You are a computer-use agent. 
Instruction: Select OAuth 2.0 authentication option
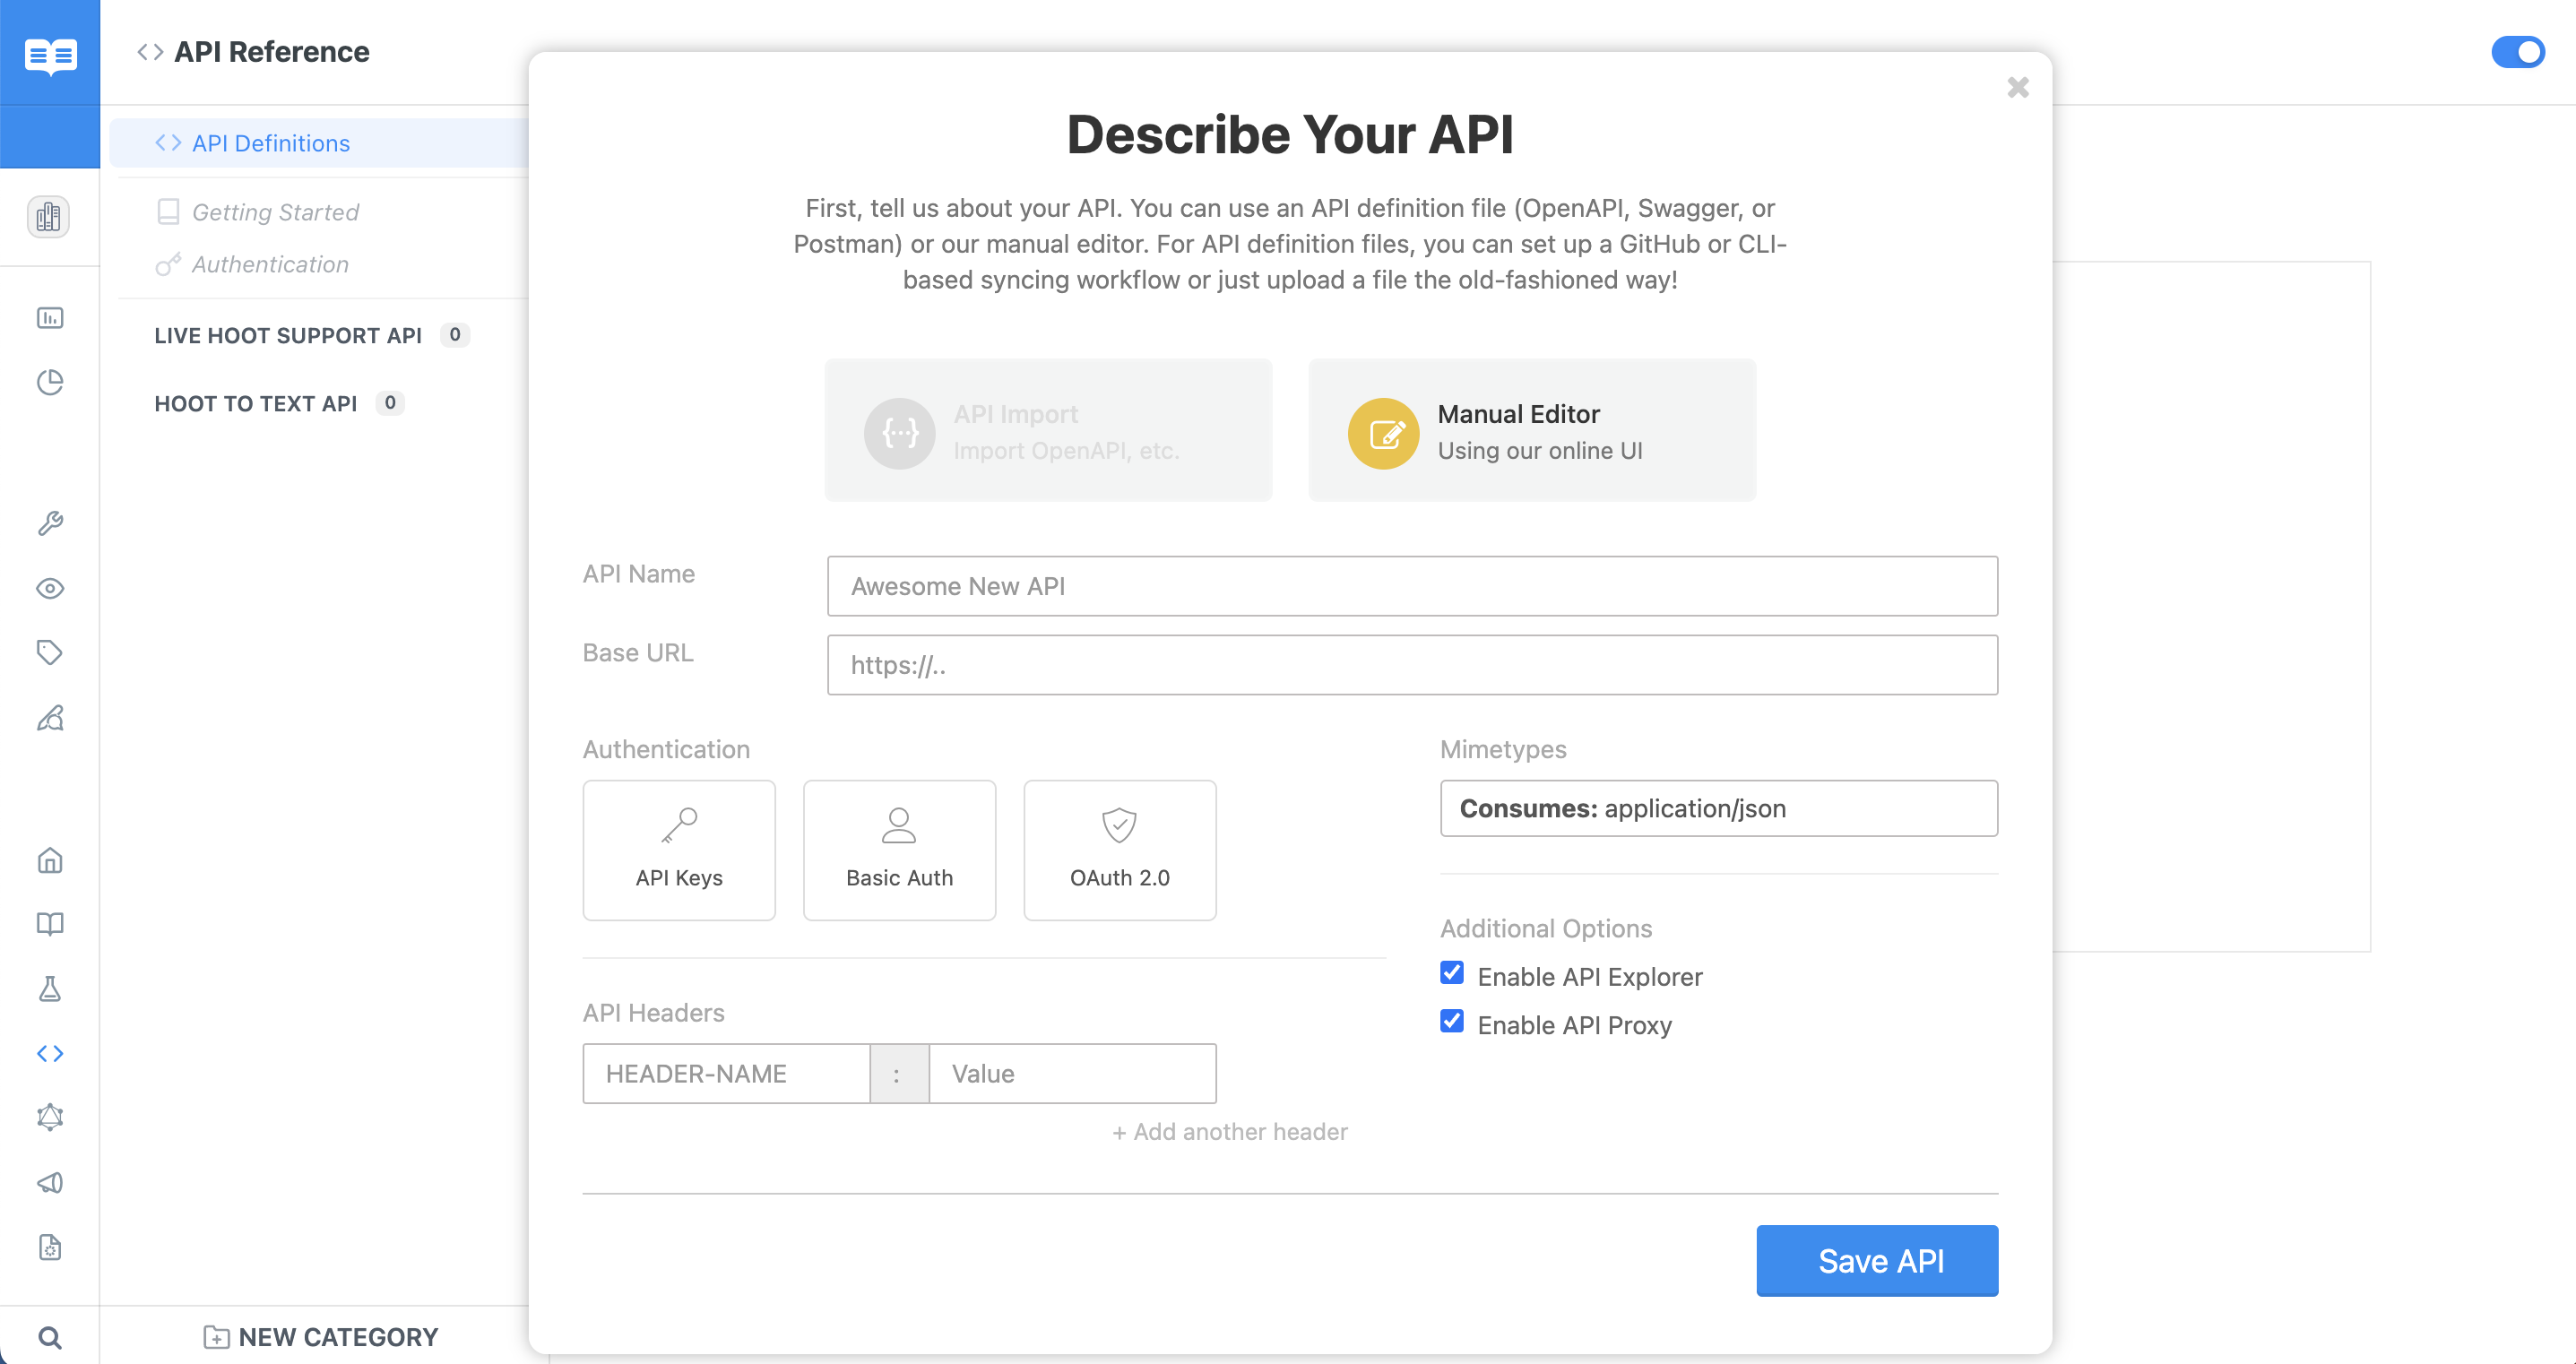pyautogui.click(x=1119, y=850)
